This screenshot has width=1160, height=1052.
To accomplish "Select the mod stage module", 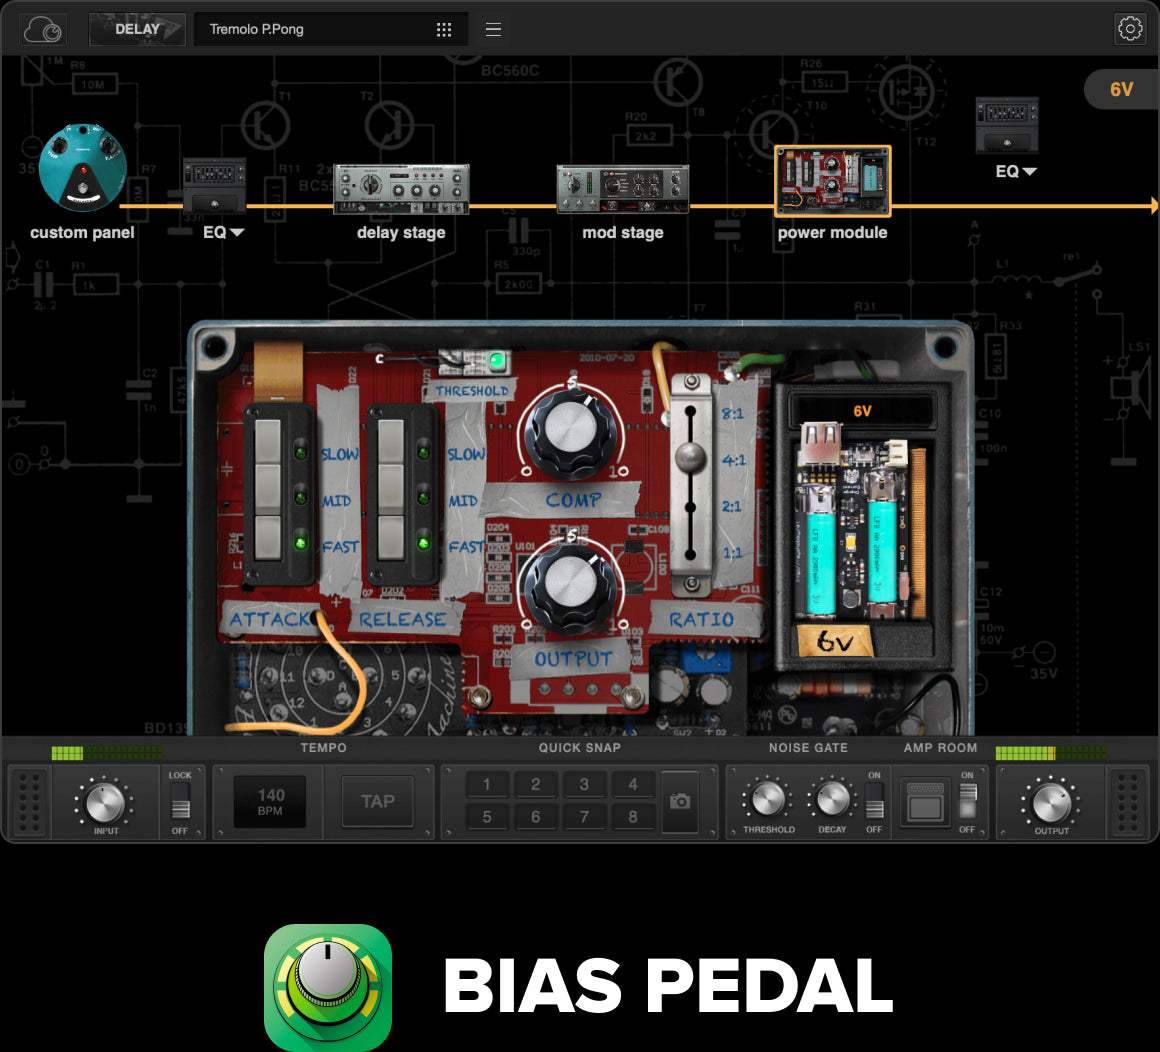I will pyautogui.click(x=623, y=189).
